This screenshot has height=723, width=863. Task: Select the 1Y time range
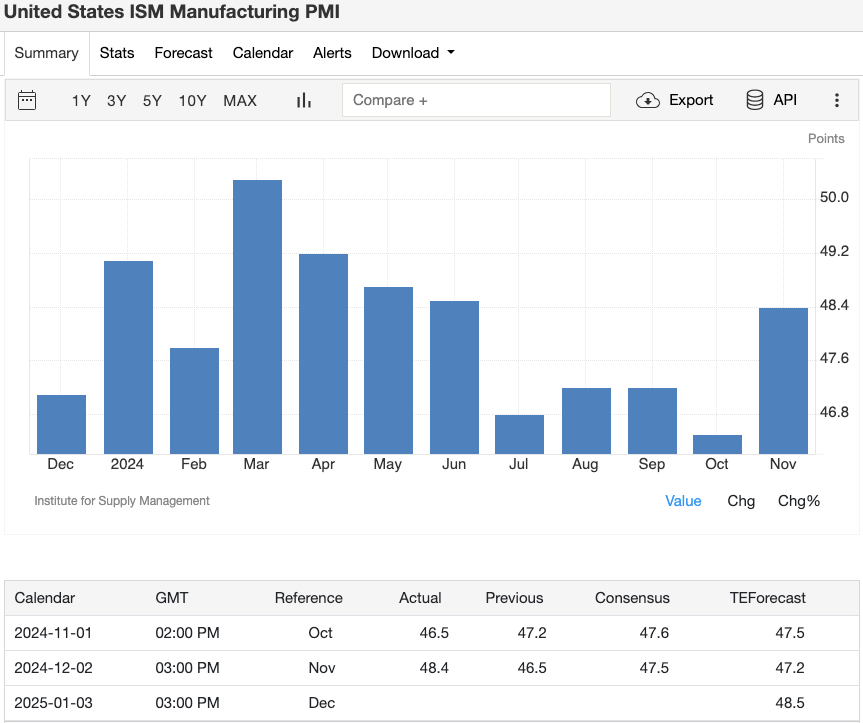81,100
